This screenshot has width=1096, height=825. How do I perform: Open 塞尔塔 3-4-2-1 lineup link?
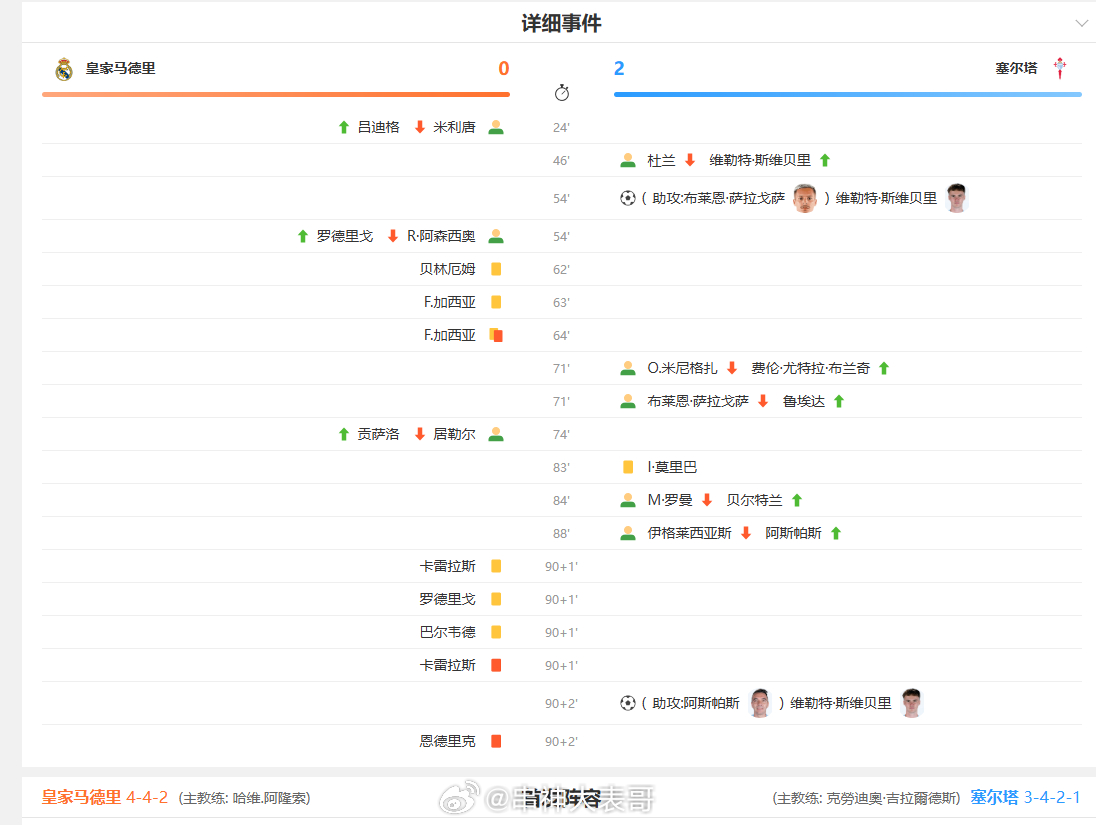coord(1025,797)
